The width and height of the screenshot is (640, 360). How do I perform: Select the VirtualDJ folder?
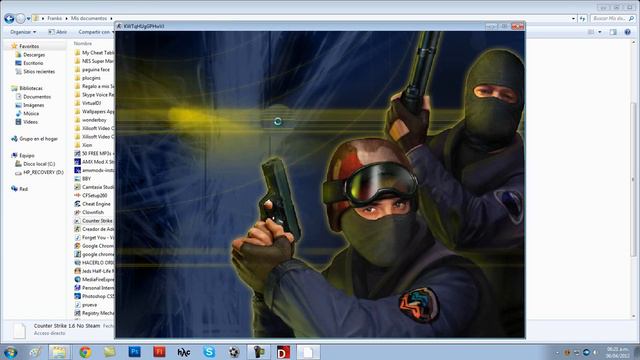pos(91,103)
